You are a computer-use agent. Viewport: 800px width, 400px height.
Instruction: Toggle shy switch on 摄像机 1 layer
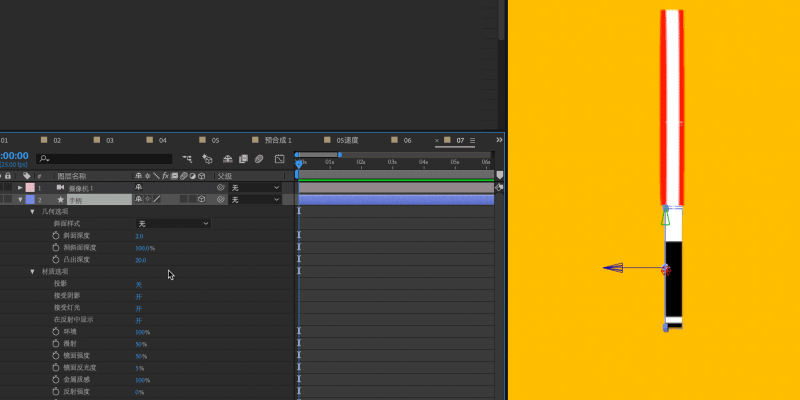point(139,188)
